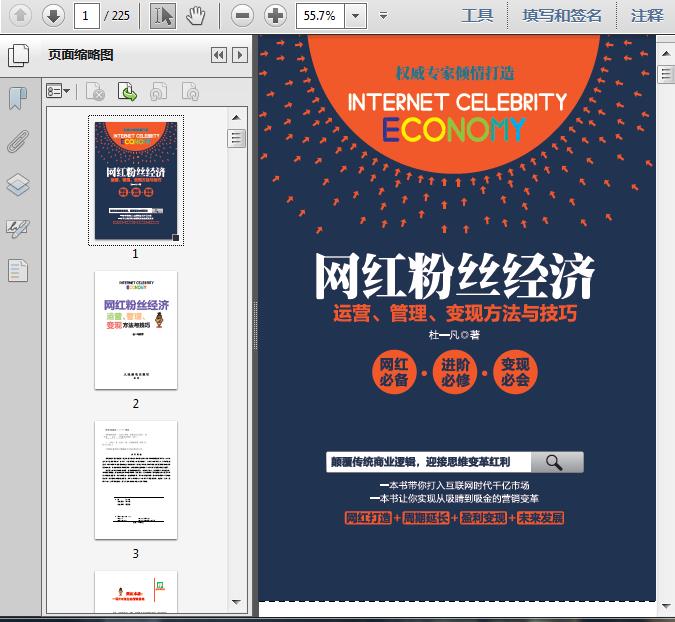Click the 变现必会 orange circle badge

515,373
